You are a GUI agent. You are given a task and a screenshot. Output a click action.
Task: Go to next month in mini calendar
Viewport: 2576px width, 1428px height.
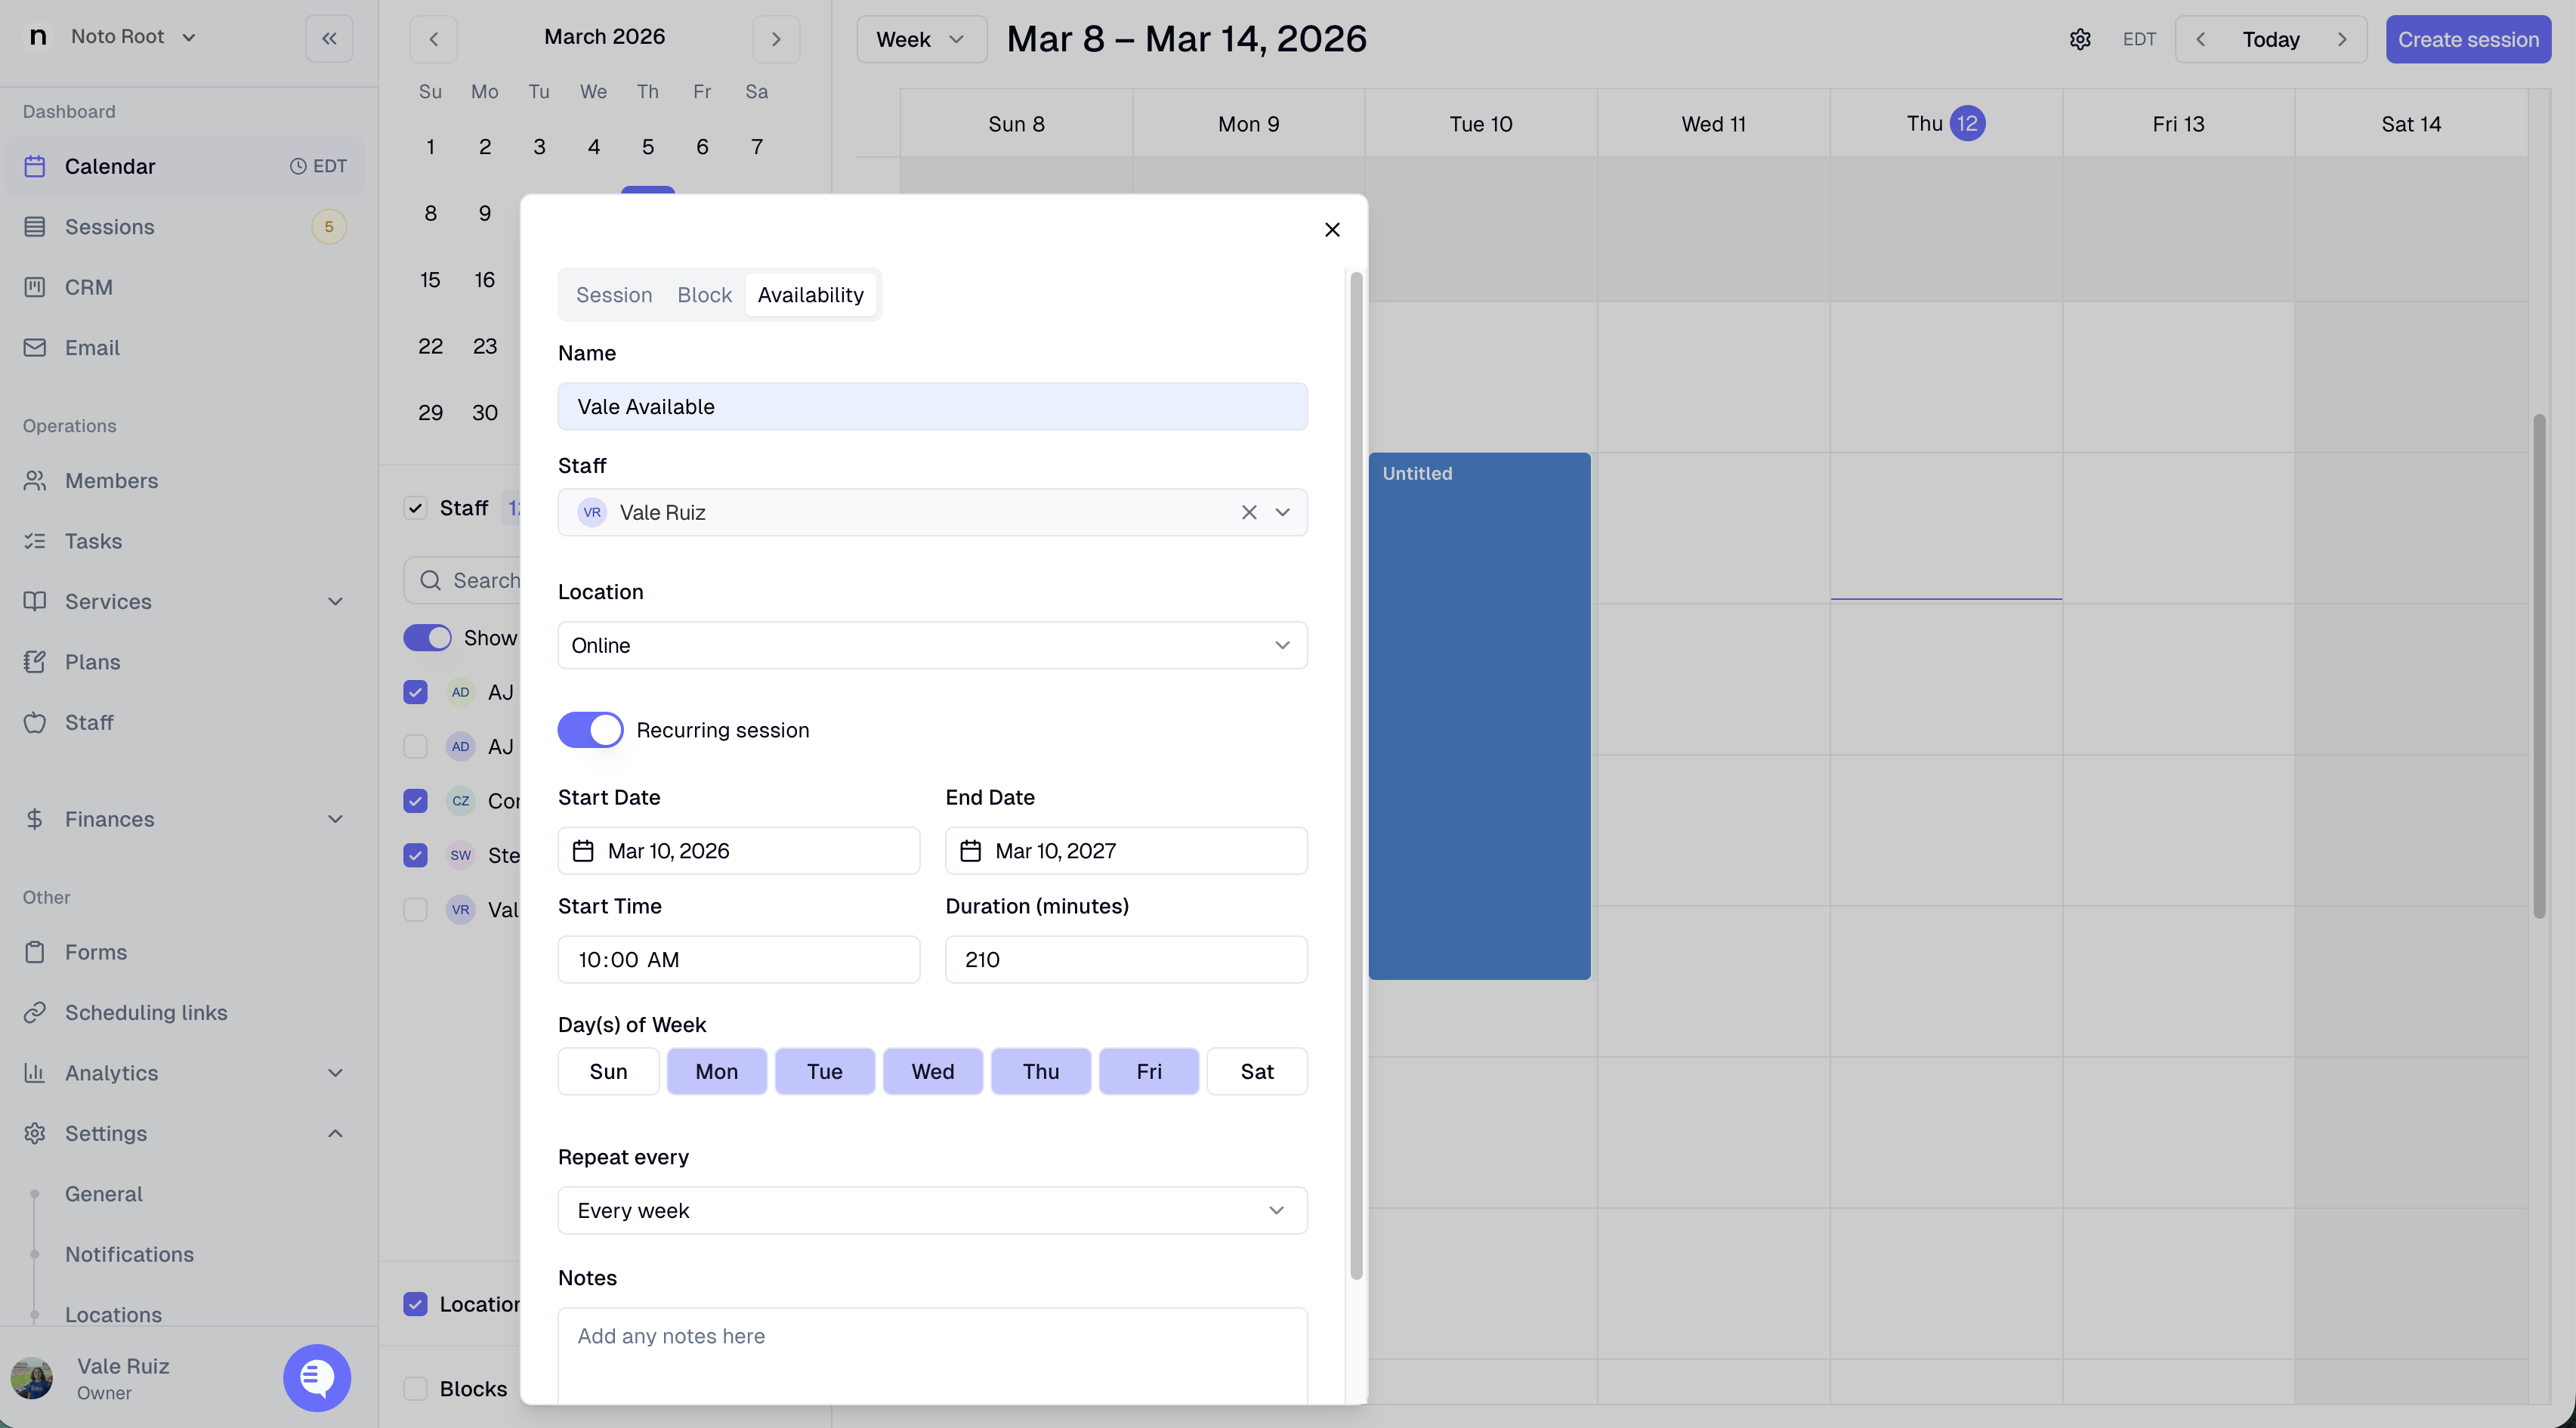[x=776, y=39]
